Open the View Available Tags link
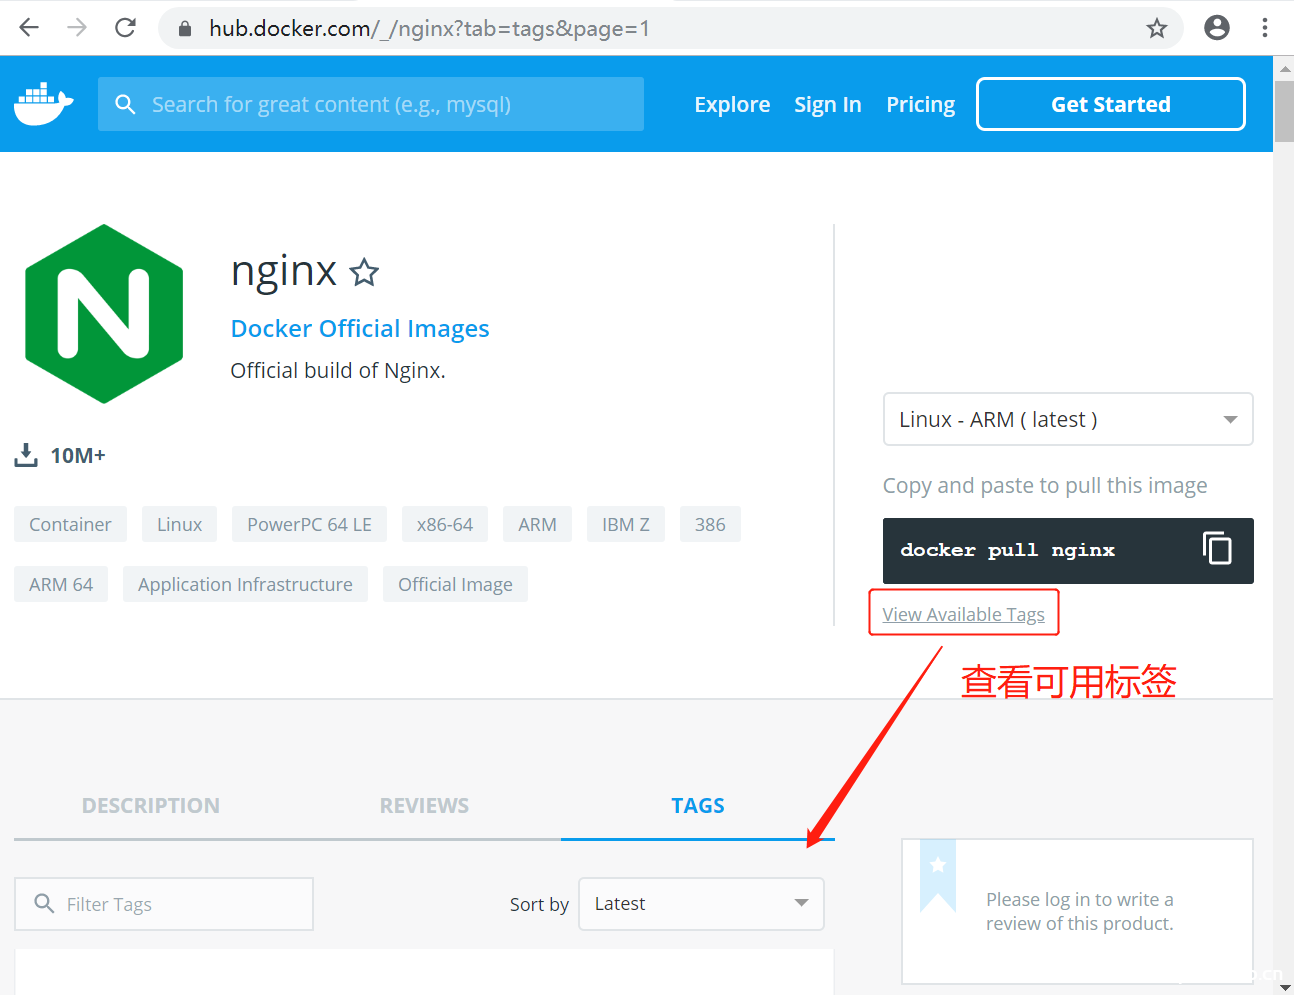1294x995 pixels. click(x=962, y=613)
